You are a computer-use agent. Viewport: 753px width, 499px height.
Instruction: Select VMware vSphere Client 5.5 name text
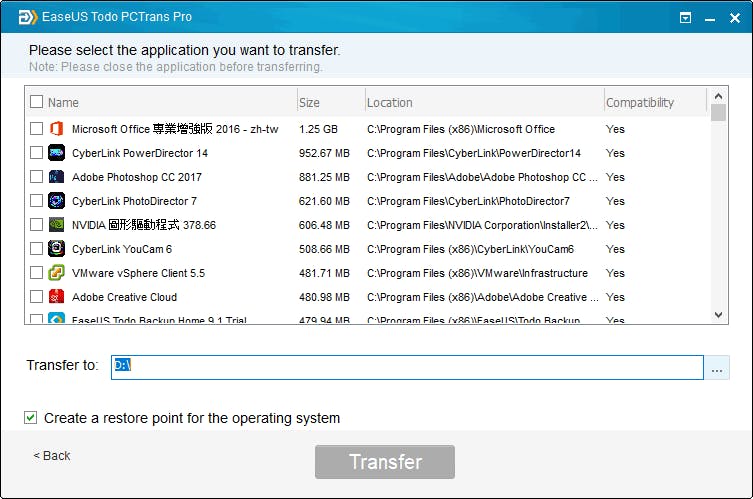138,273
